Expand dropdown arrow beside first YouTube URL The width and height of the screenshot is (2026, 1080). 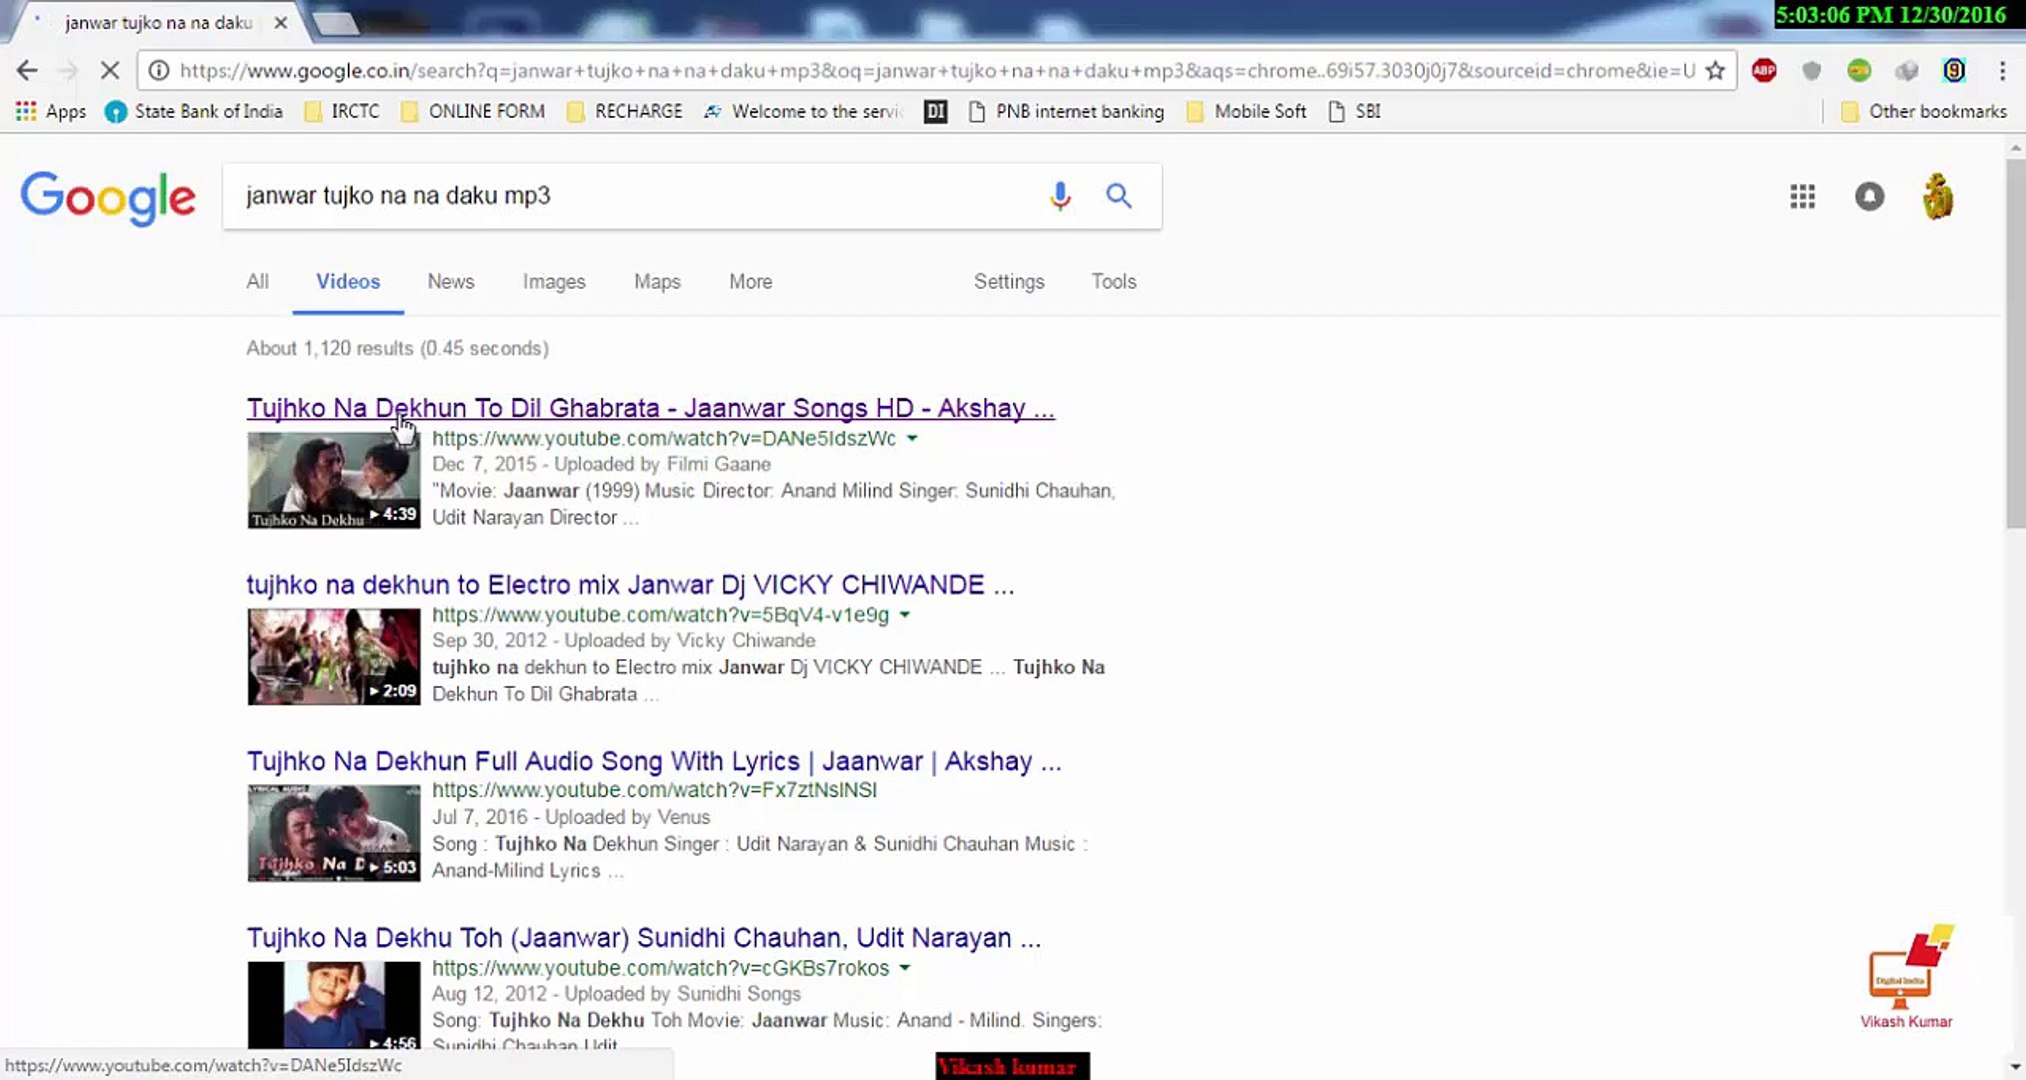[912, 438]
